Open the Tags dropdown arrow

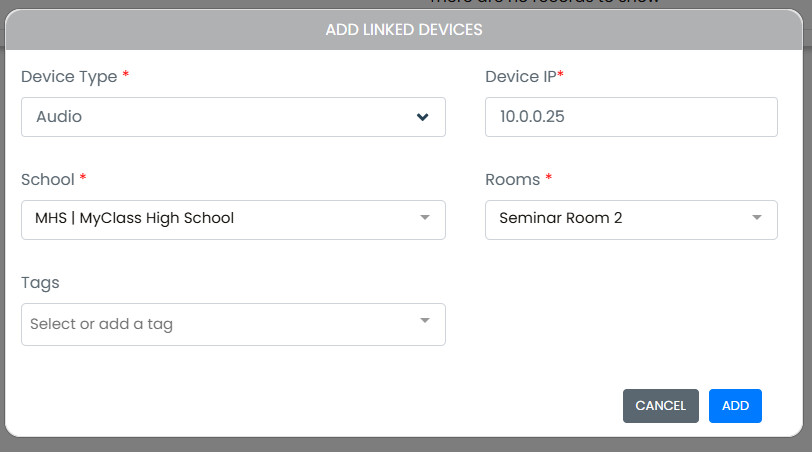pyautogui.click(x=424, y=320)
